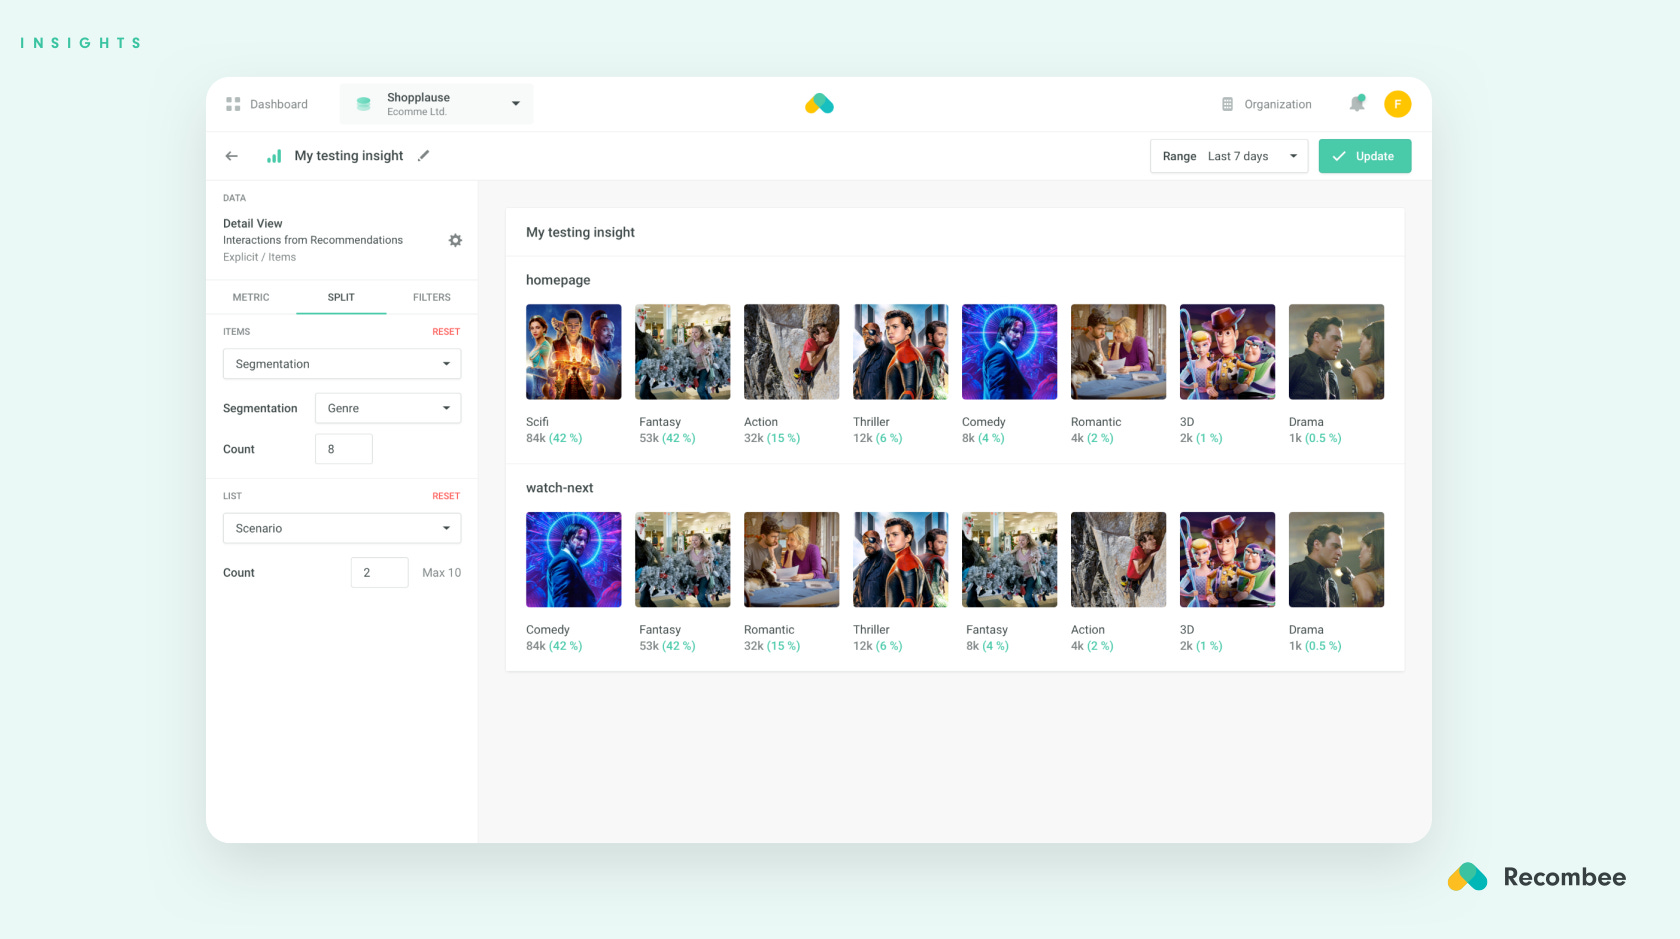Click the Update button
Screen dimensions: 1680x939
[x=1365, y=156]
